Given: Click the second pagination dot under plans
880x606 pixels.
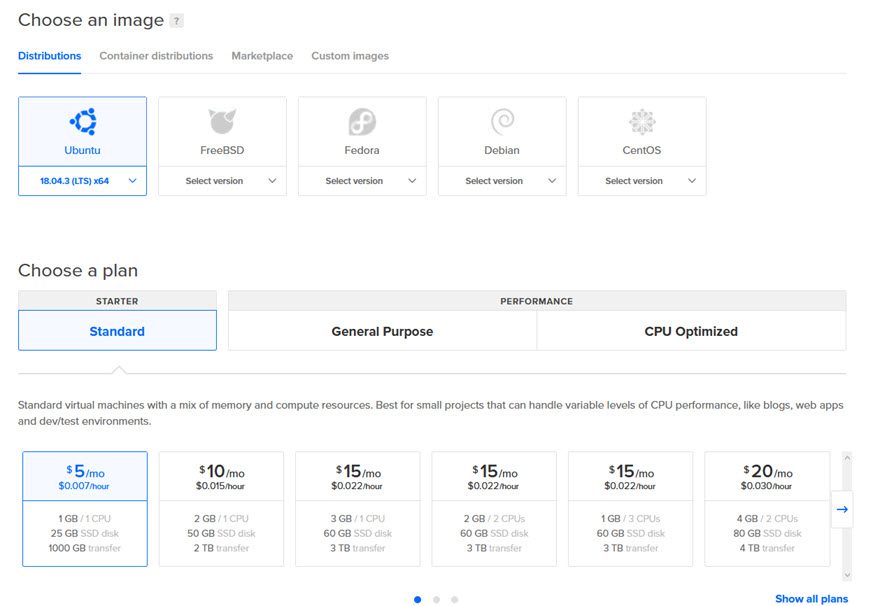Looking at the screenshot, I should click(x=435, y=599).
